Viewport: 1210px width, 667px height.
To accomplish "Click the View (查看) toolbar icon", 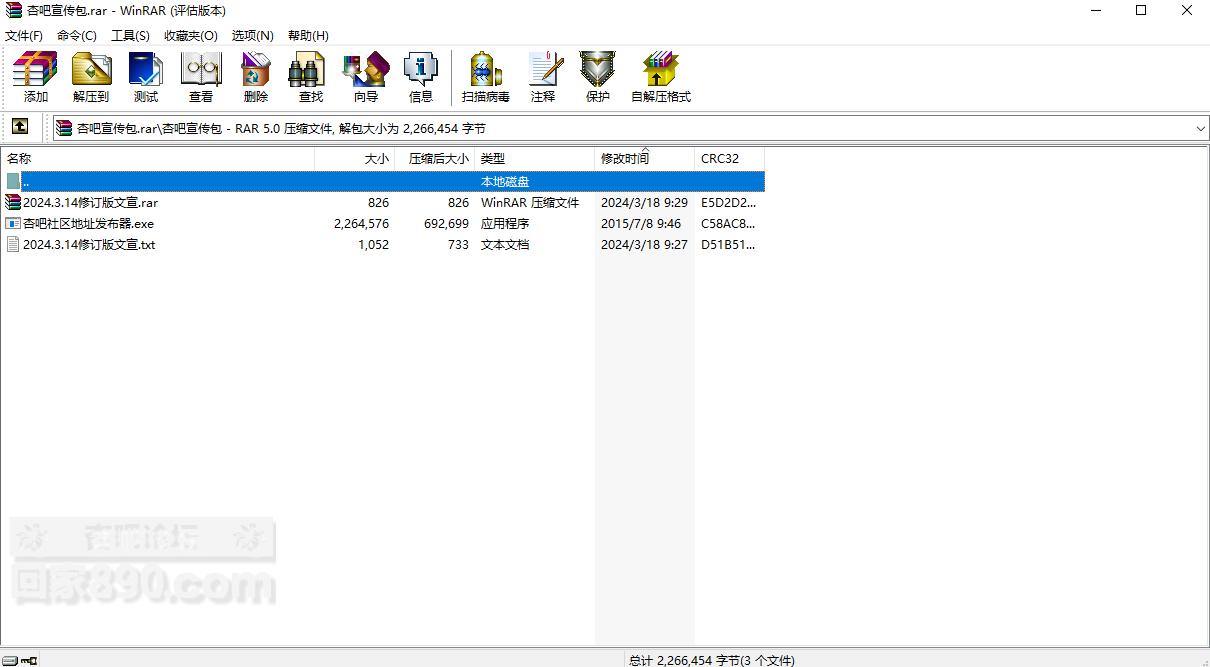I will click(201, 78).
